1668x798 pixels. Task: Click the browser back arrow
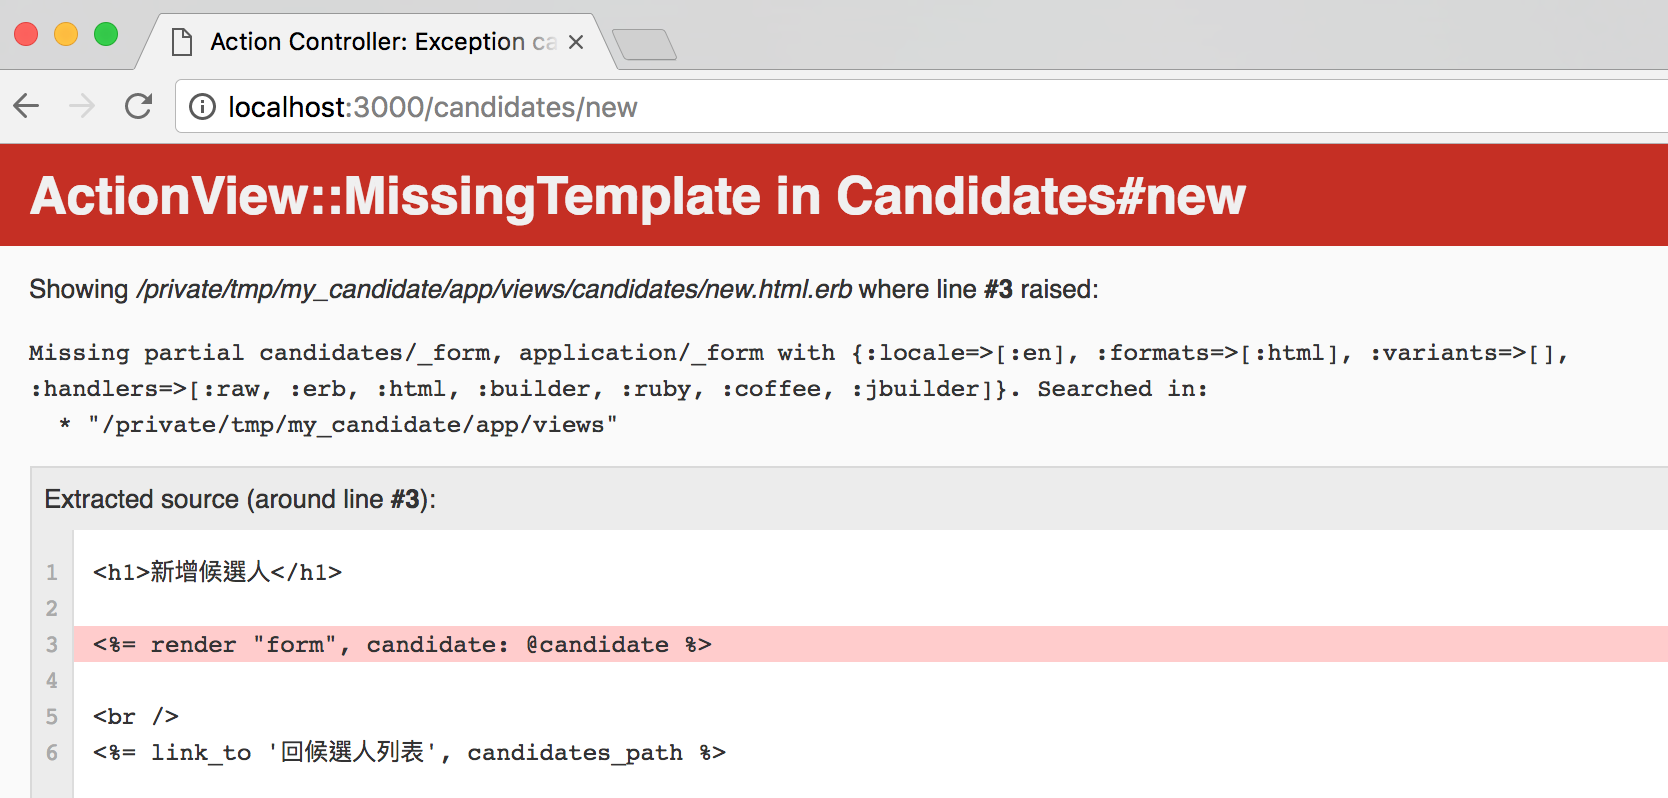27,106
